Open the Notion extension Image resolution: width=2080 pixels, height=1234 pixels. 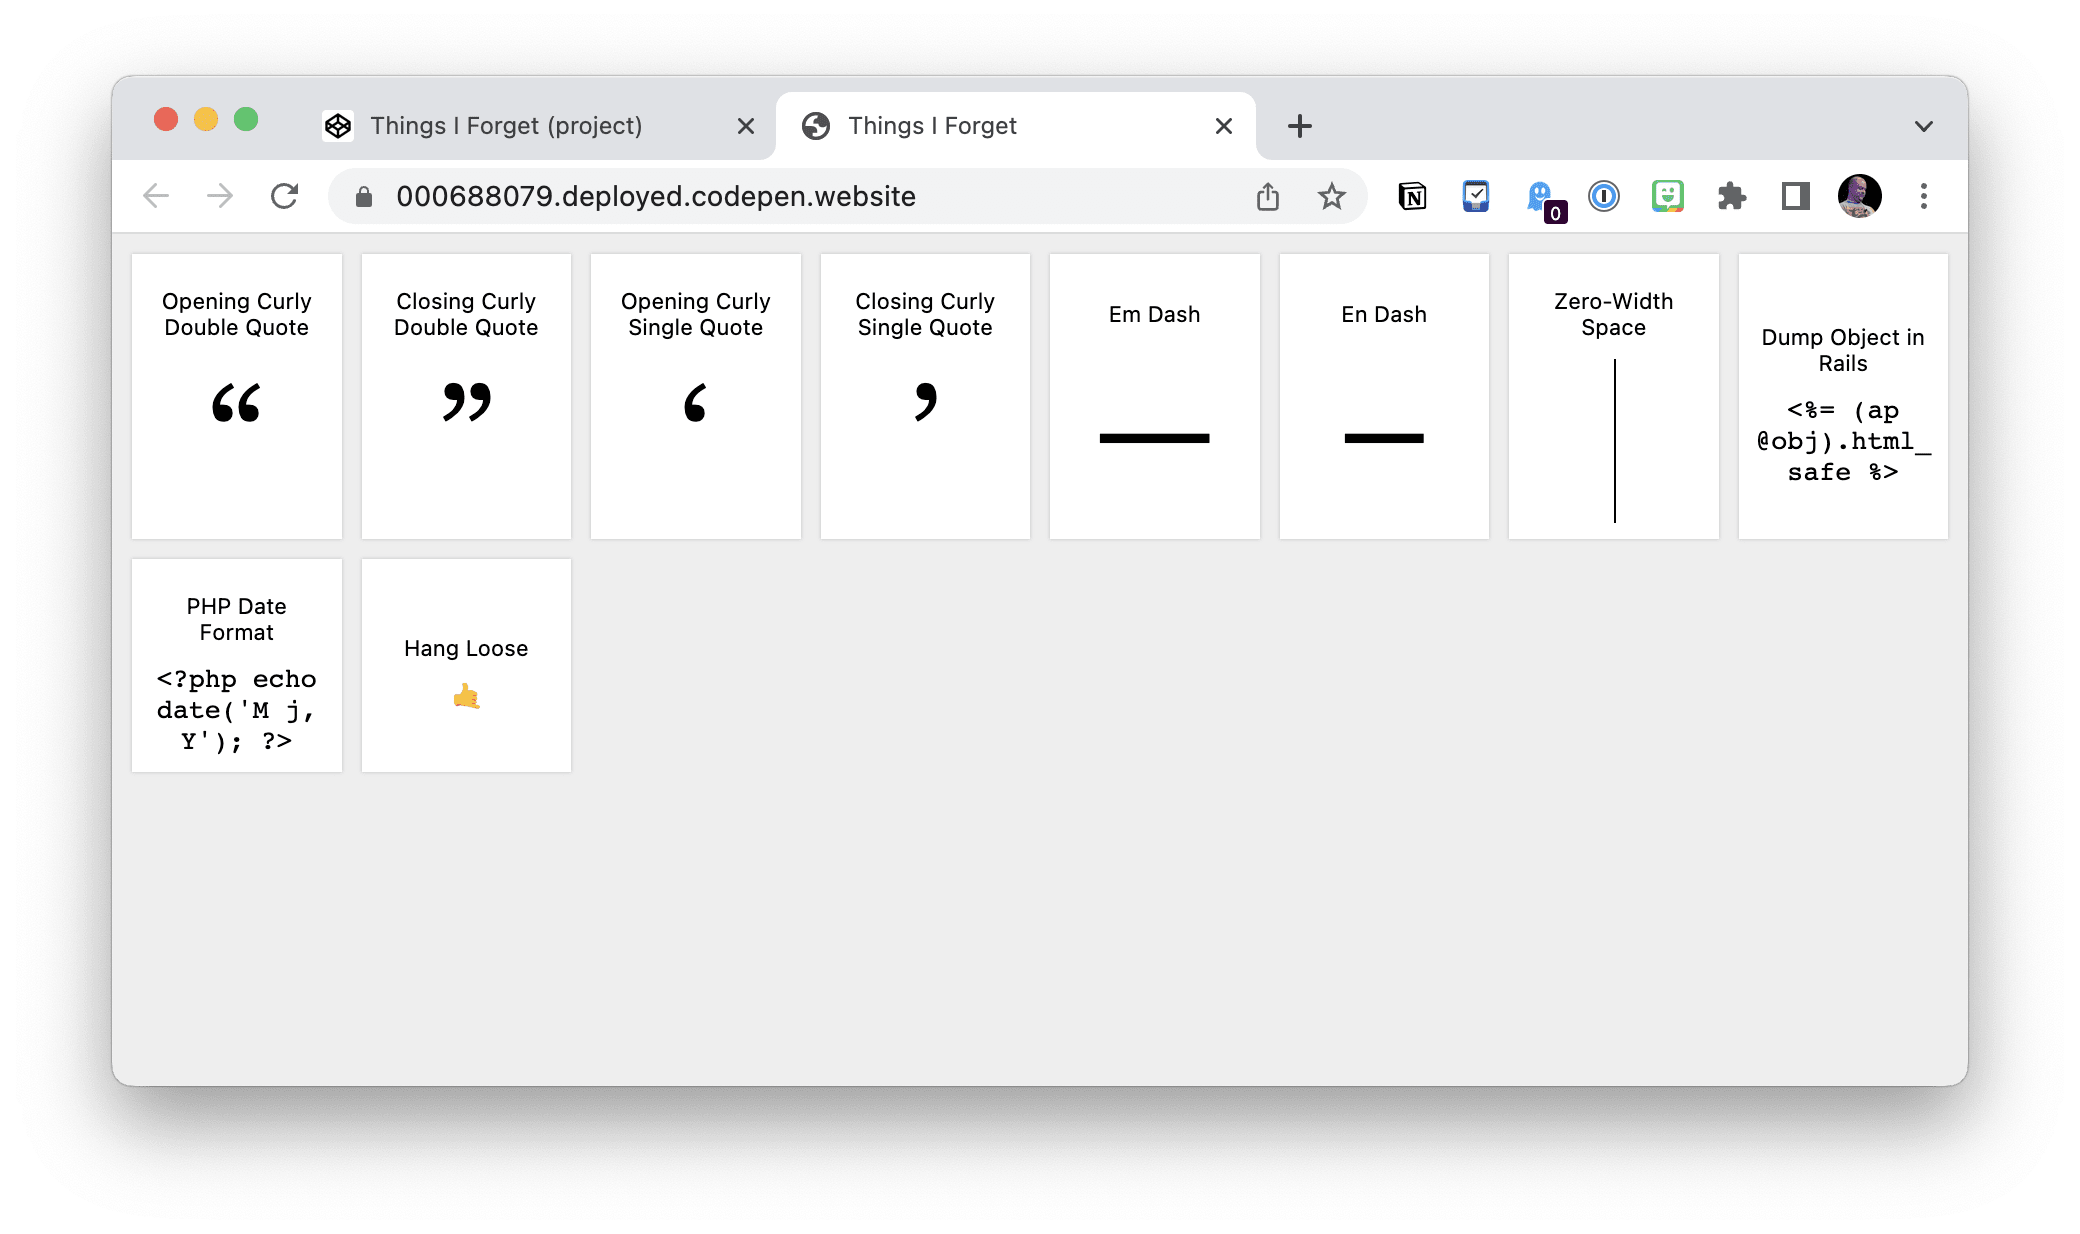tap(1412, 196)
